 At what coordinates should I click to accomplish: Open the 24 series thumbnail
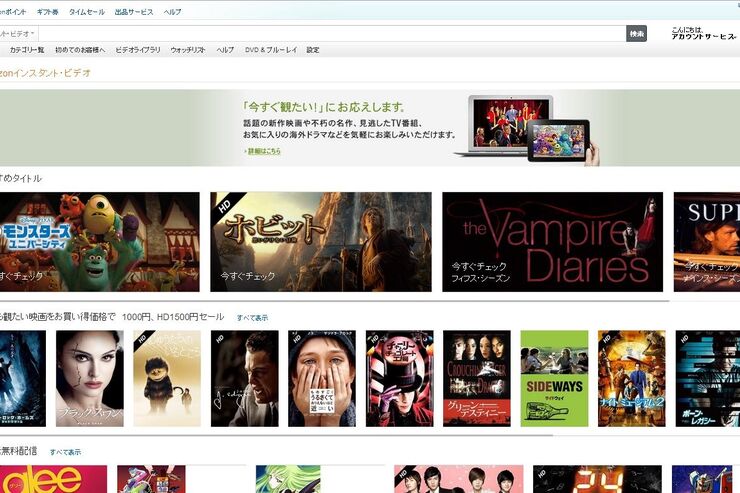(x=597, y=479)
